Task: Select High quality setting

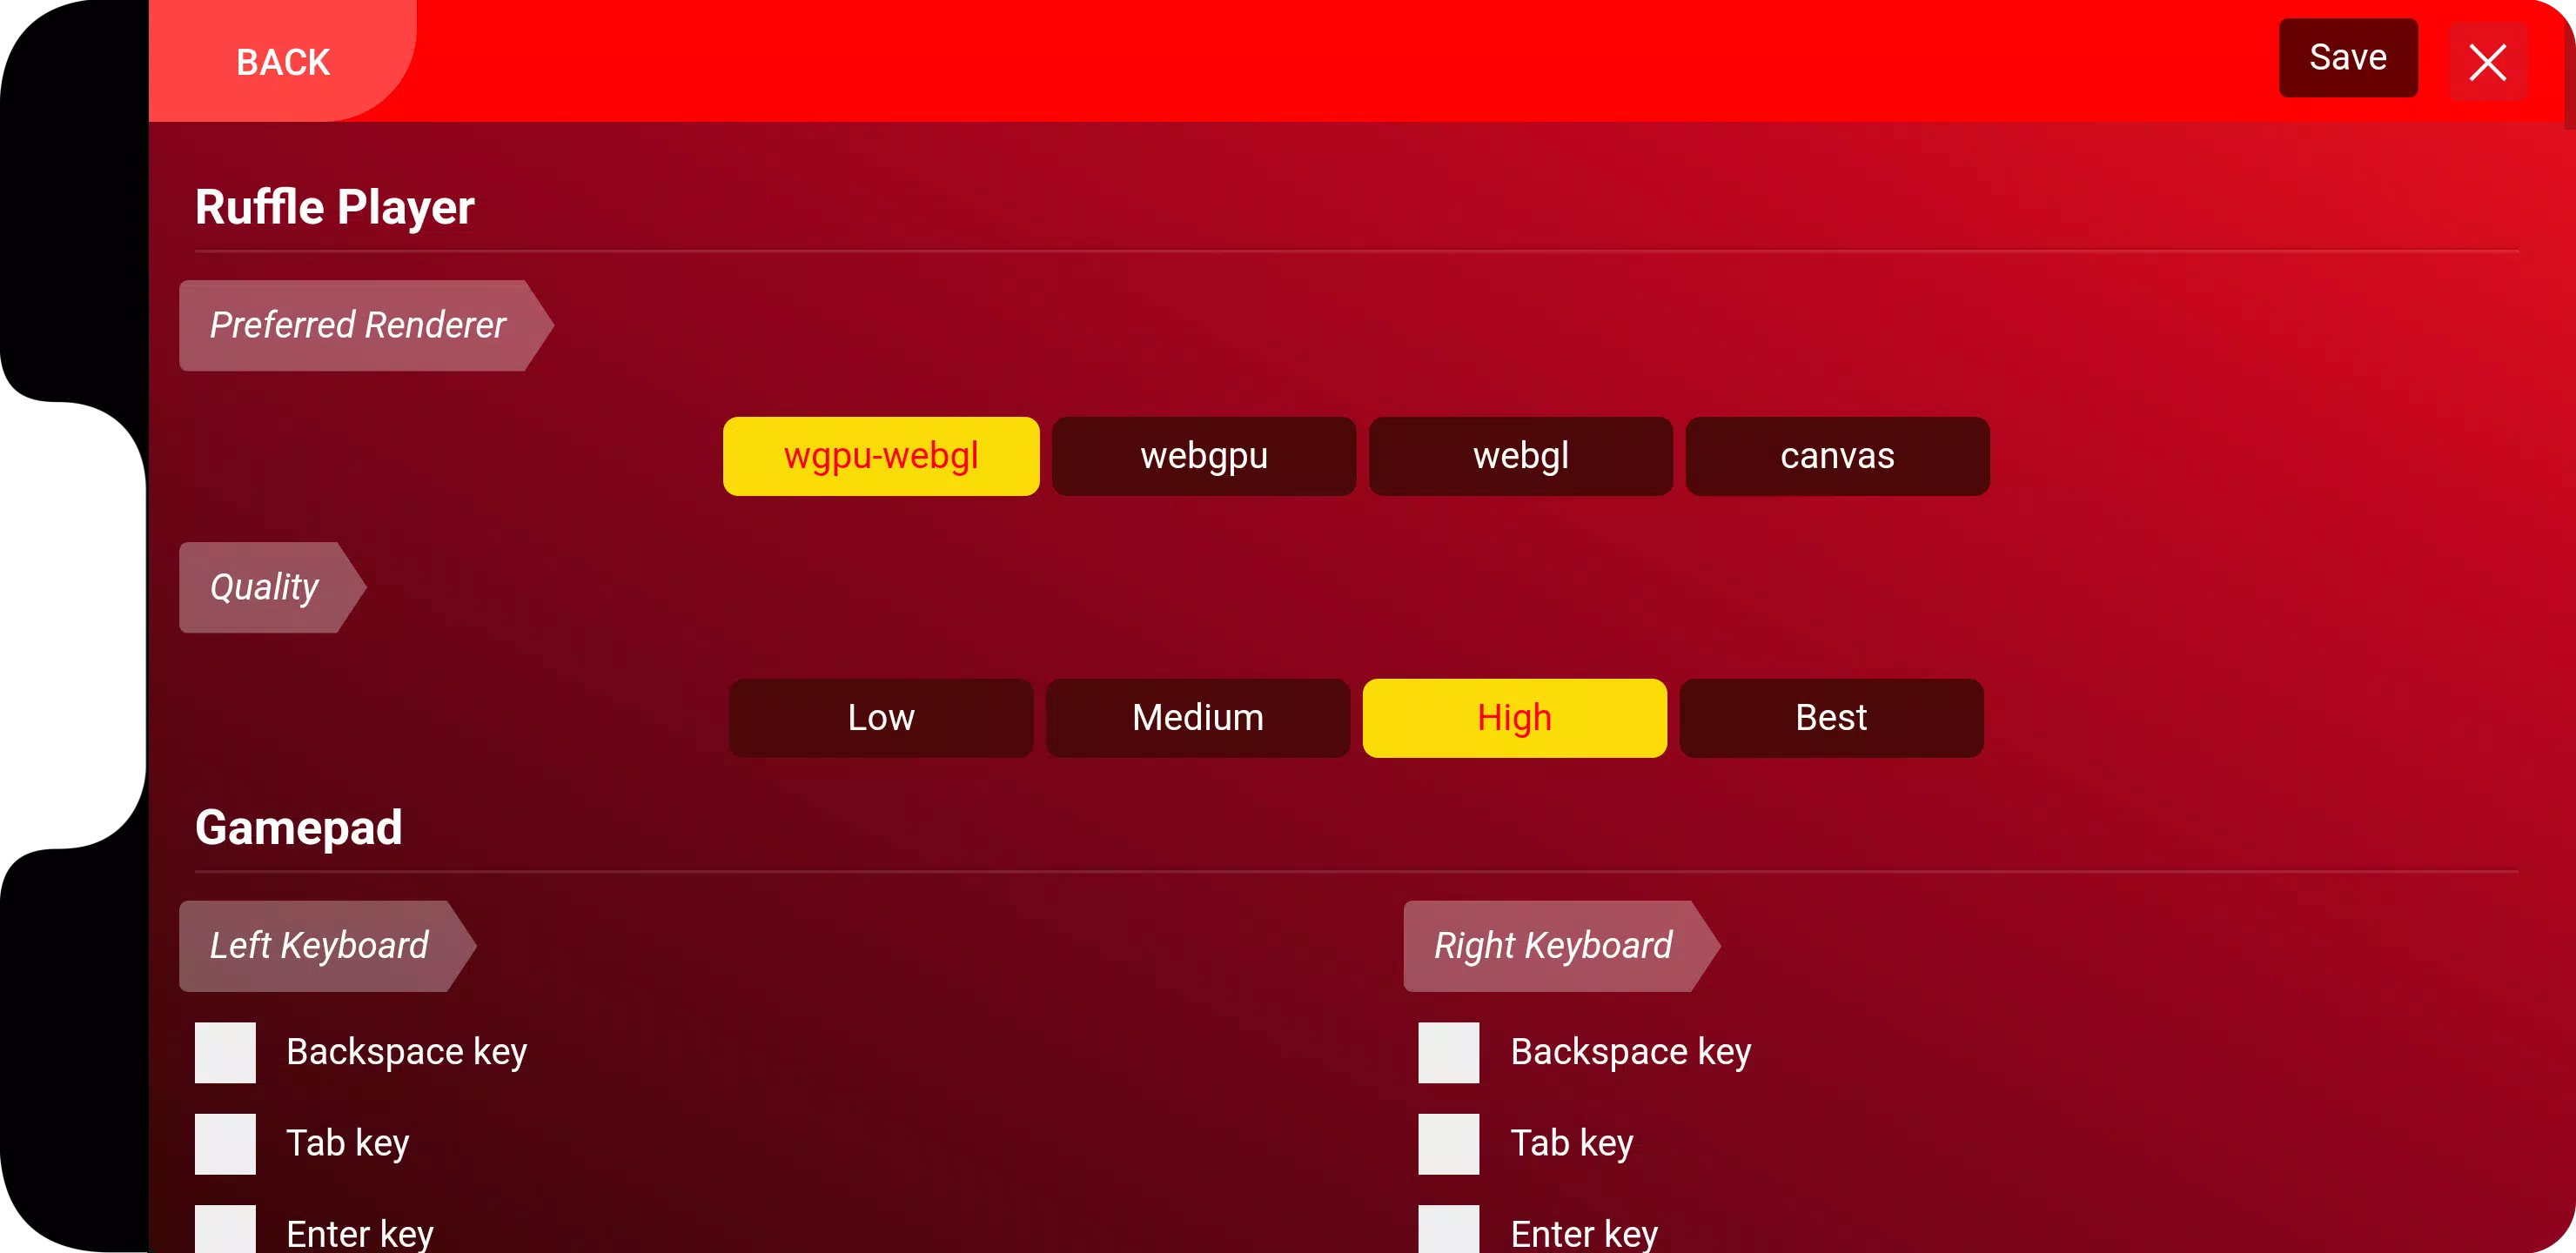Action: [x=1513, y=716]
